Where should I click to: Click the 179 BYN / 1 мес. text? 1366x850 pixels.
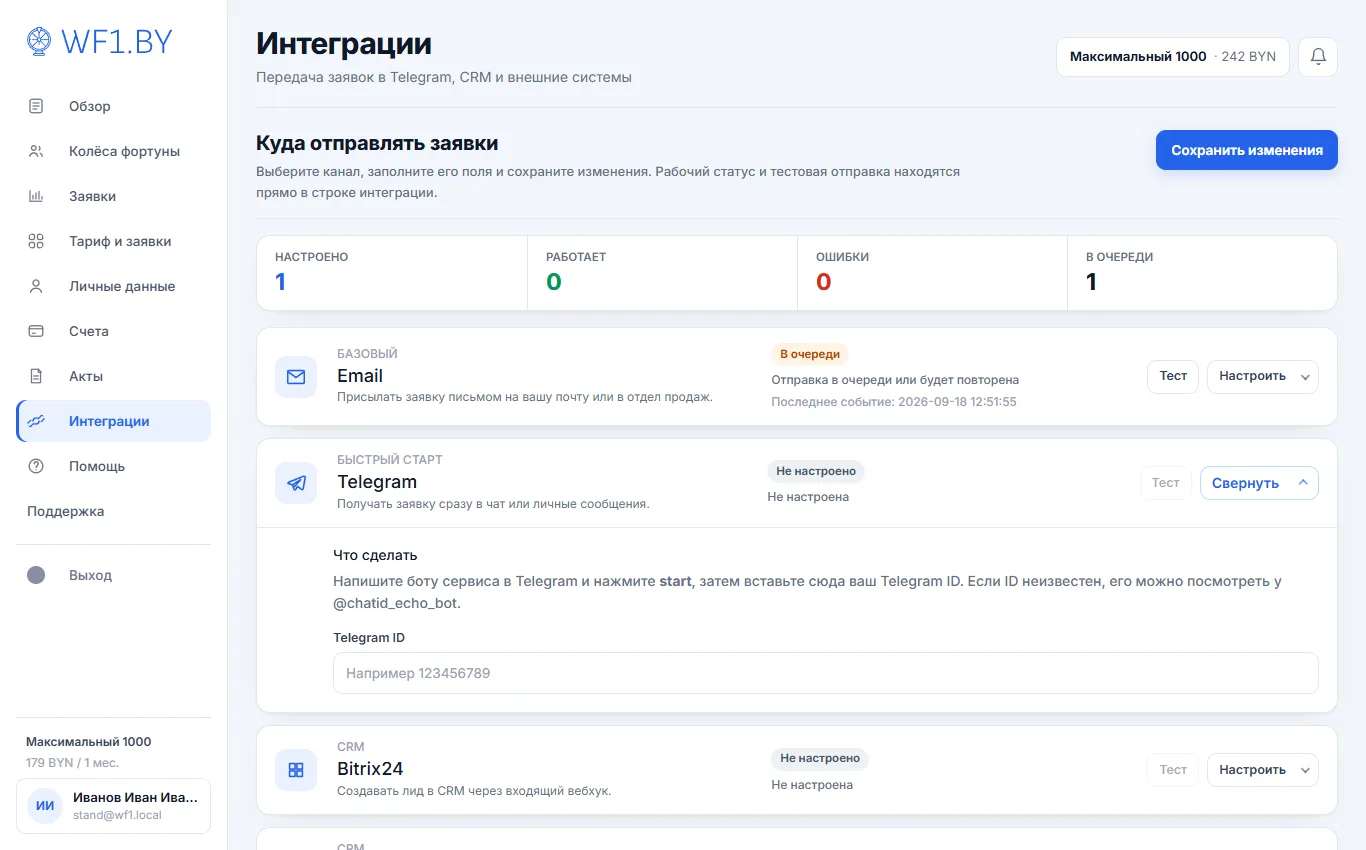click(72, 762)
